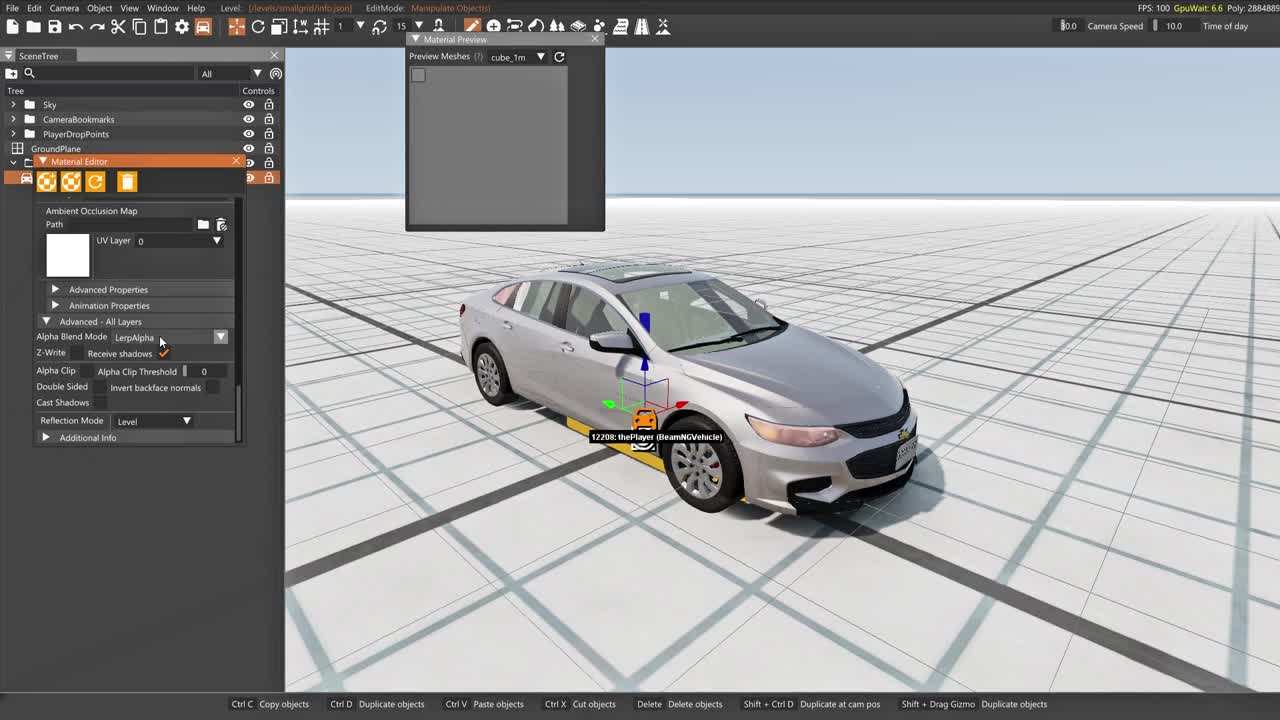Open the Window menu
The image size is (1280, 720).
(162, 8)
